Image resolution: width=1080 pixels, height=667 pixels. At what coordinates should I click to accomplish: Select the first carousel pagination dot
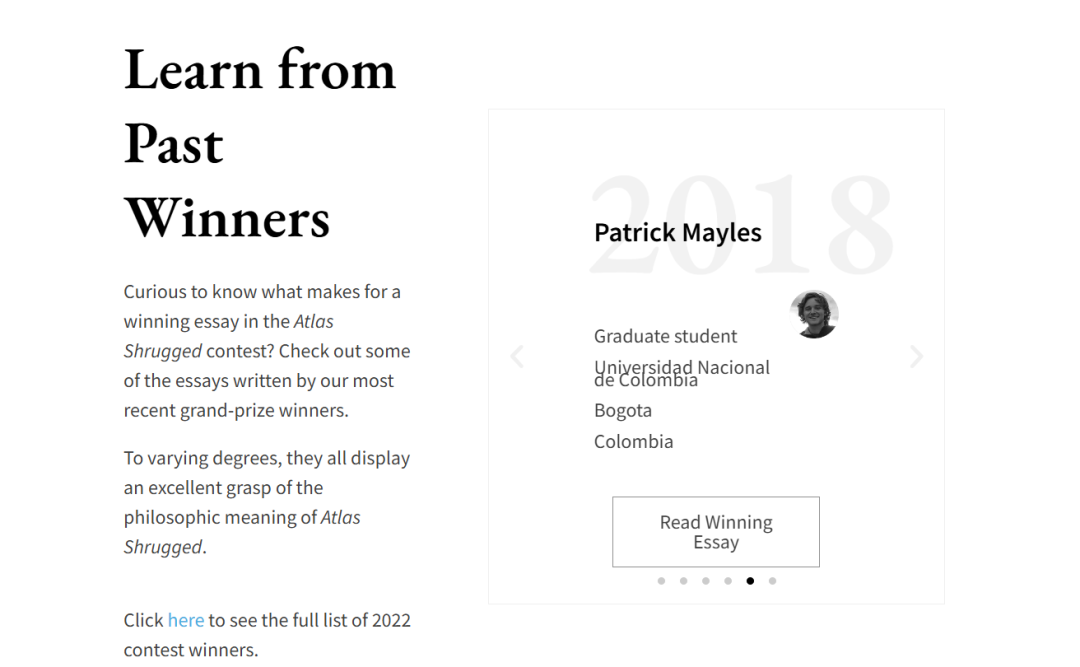661,581
